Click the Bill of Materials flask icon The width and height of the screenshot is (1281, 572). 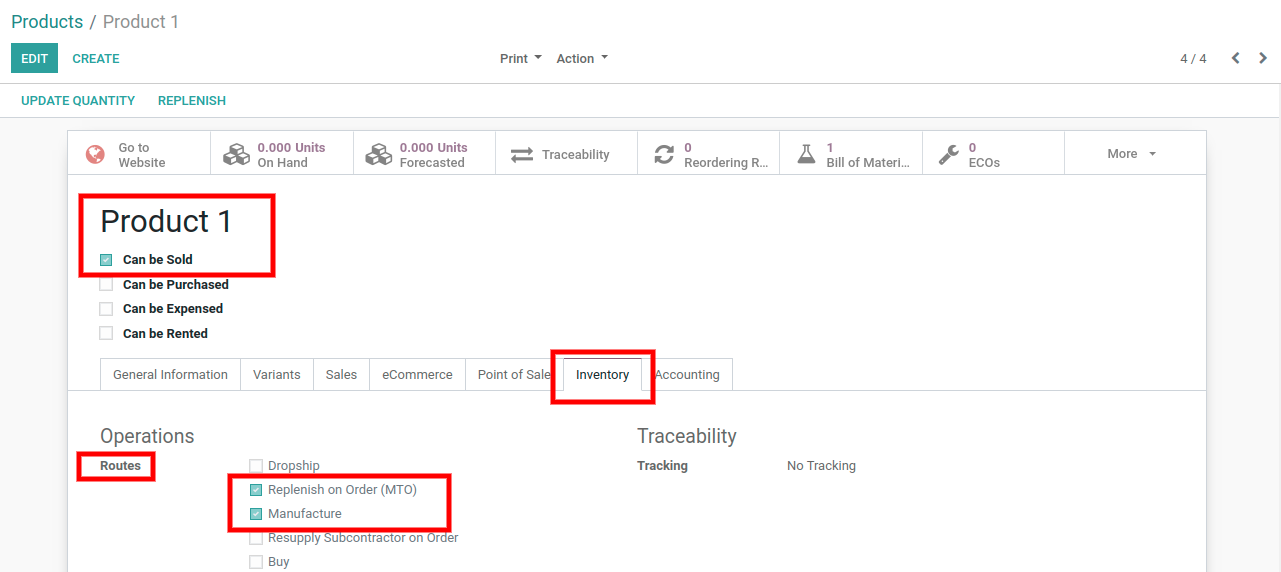pos(806,154)
